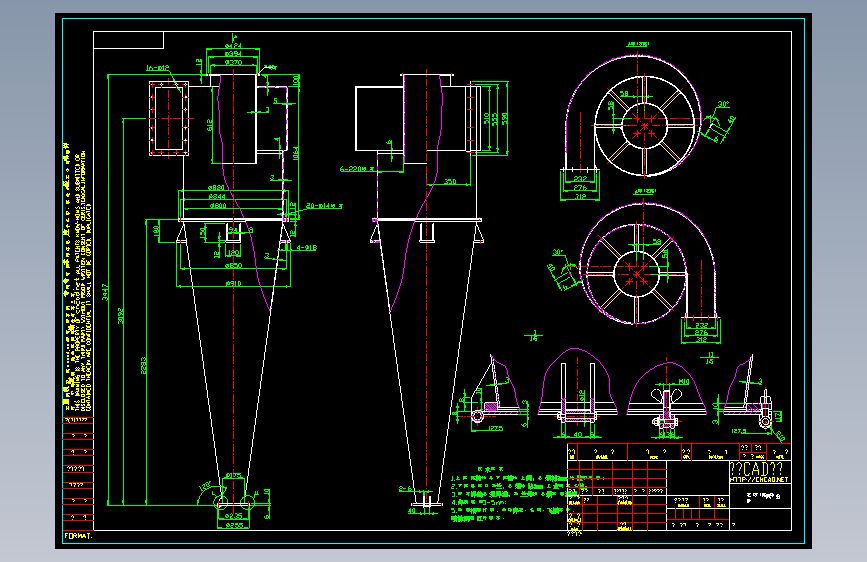Click the 3447 overall height dimension
Image resolution: width=867 pixels, height=562 pixels.
(105, 292)
